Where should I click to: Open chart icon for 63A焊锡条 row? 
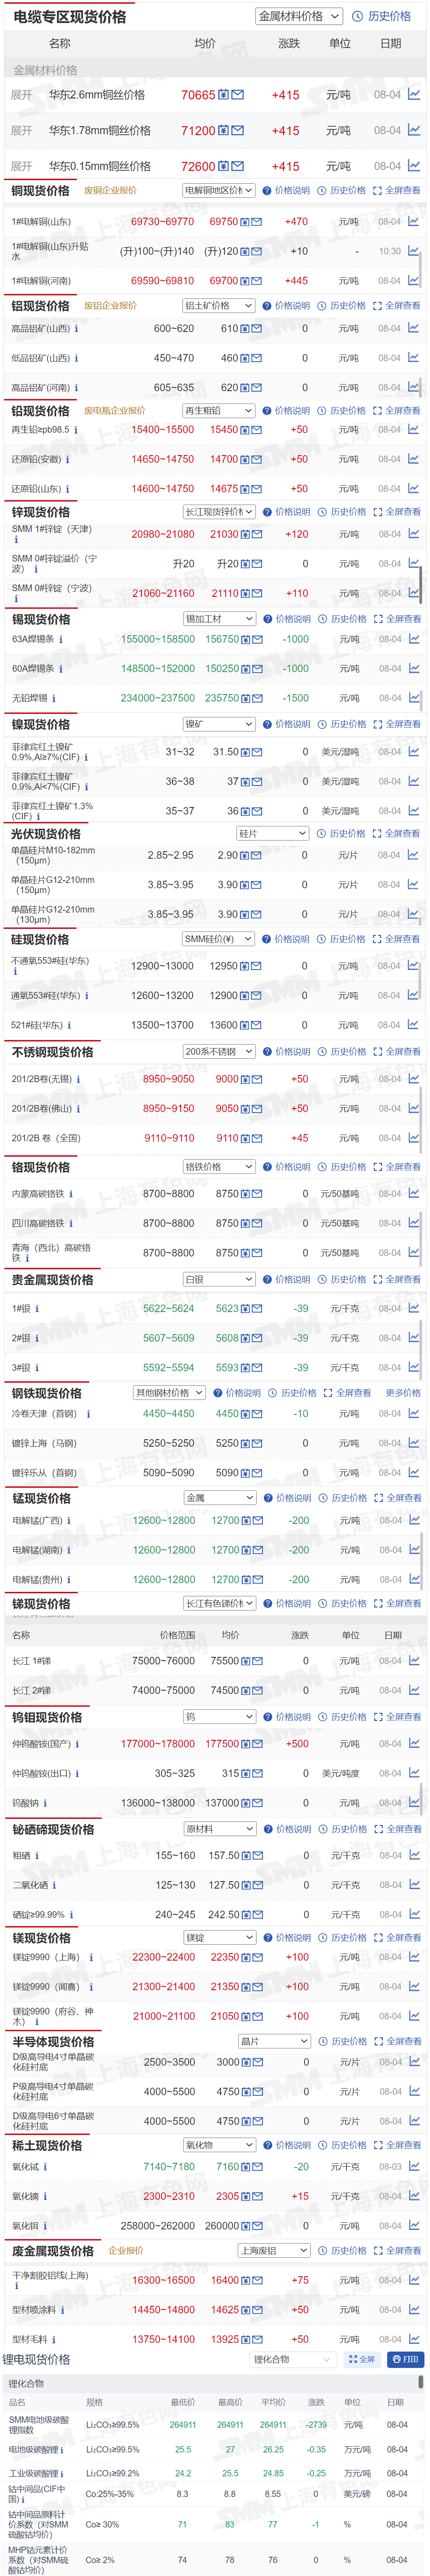click(x=414, y=638)
